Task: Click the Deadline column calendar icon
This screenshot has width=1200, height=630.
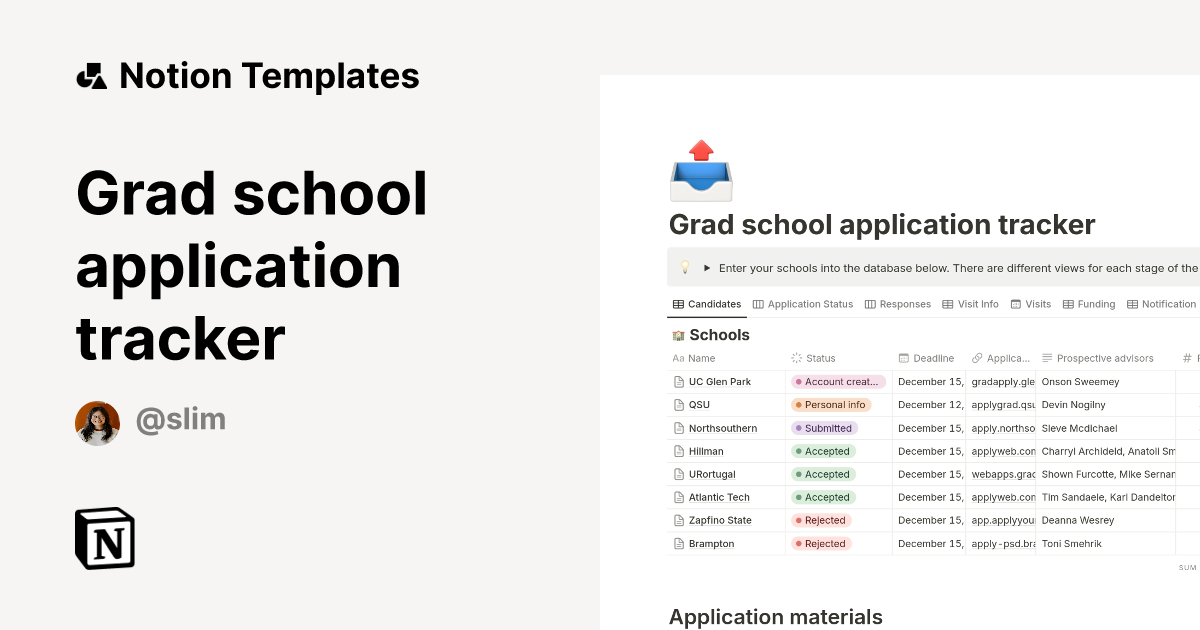Action: [x=903, y=358]
